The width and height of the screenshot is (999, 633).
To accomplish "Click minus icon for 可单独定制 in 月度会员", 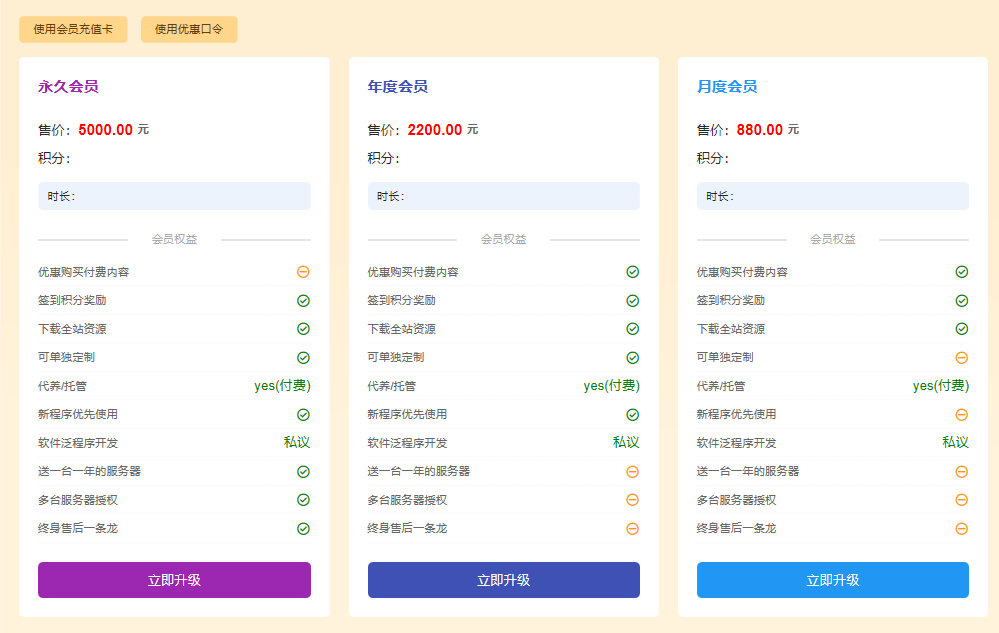I will [x=961, y=357].
